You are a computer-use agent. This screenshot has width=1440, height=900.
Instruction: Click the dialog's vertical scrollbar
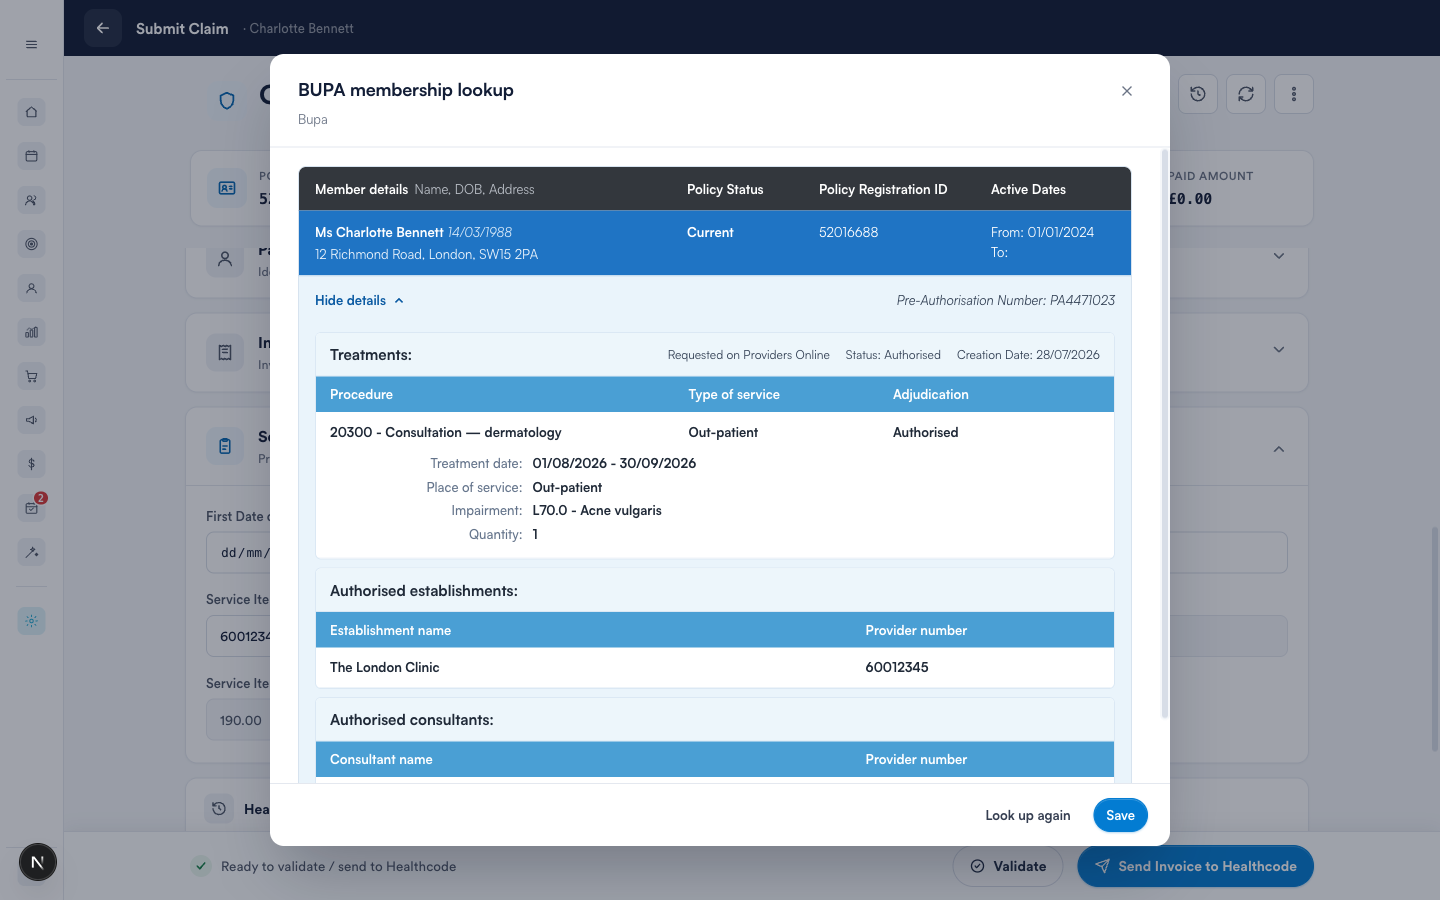(1164, 434)
